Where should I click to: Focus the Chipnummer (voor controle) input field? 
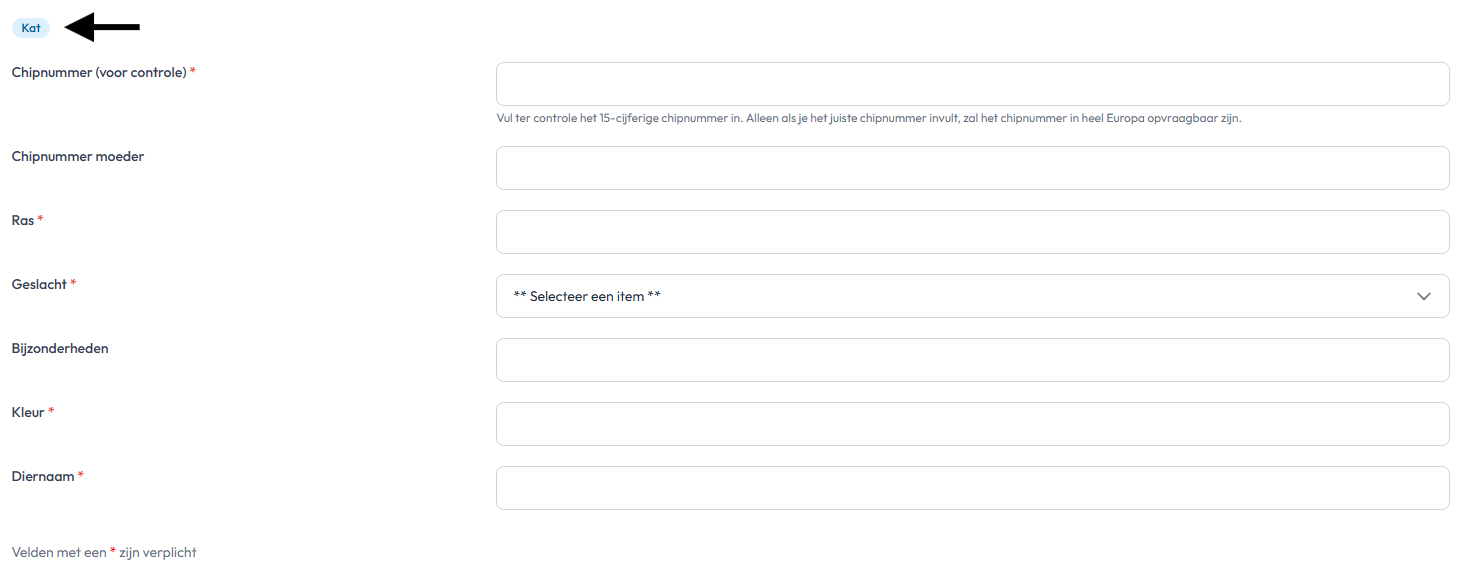click(972, 84)
